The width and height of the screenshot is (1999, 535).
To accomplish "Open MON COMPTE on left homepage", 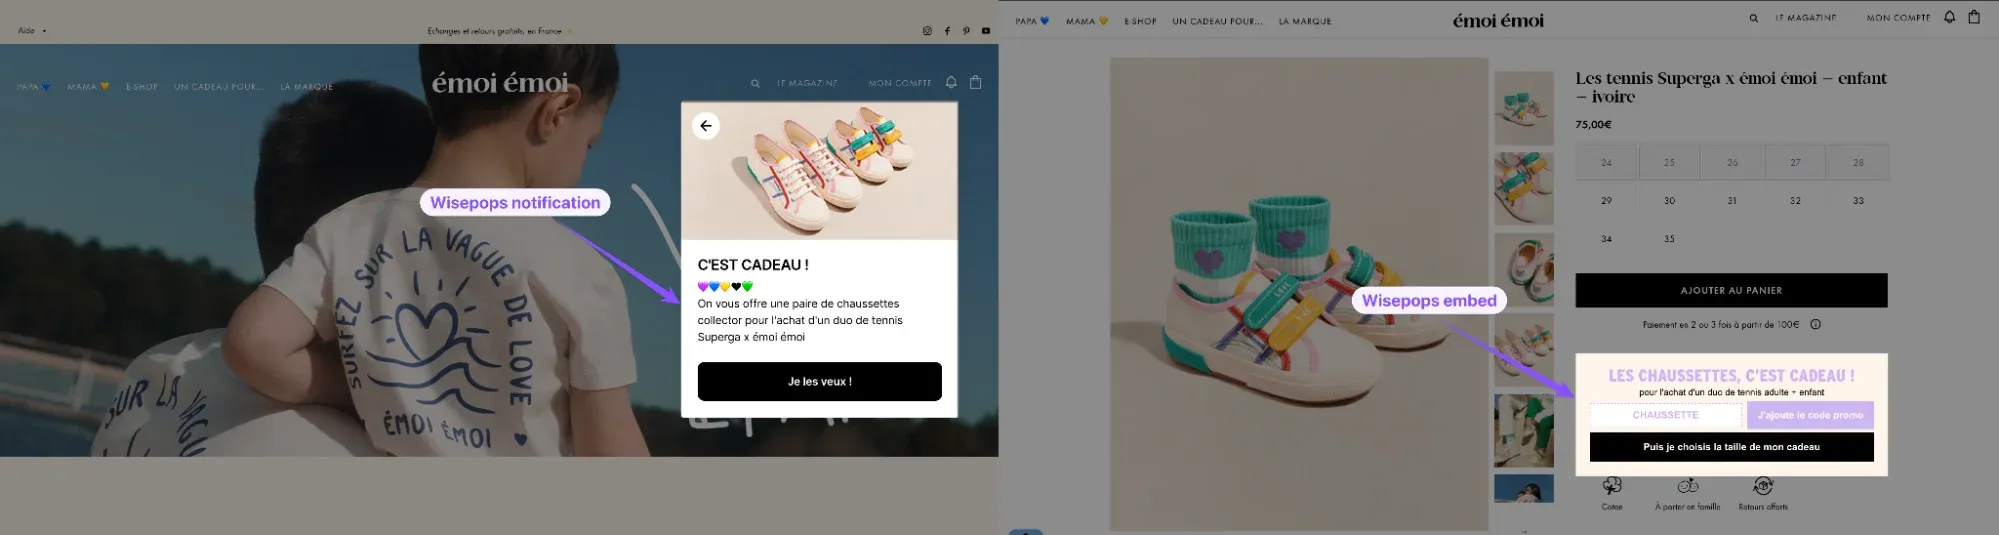I will click(x=900, y=84).
